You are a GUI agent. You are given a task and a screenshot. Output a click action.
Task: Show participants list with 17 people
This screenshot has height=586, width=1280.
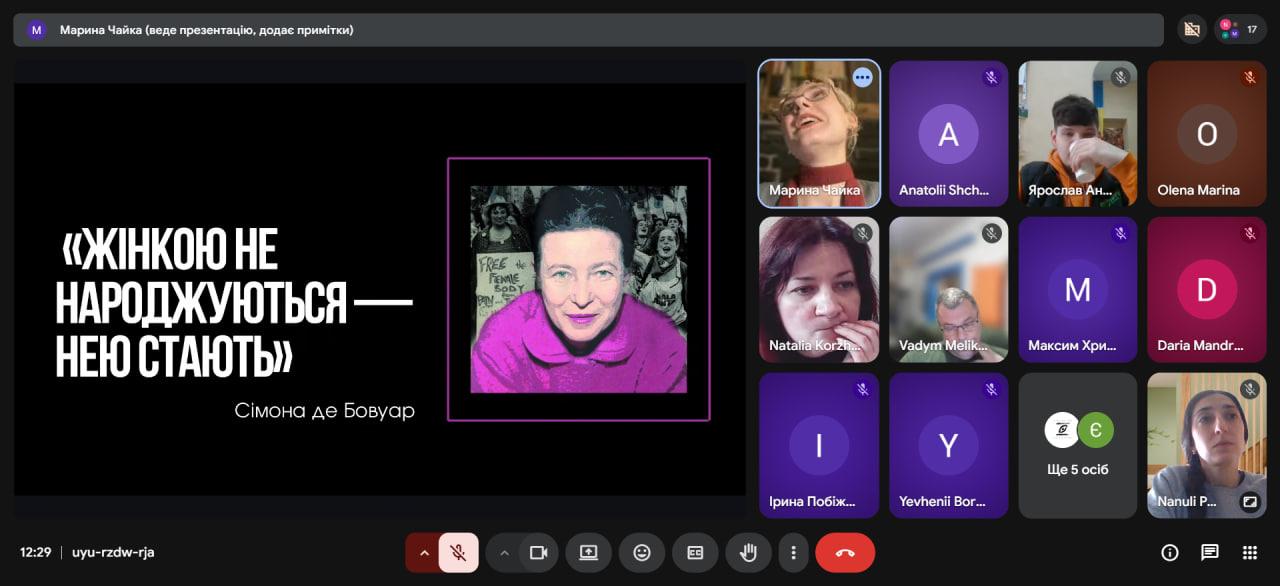point(1240,29)
